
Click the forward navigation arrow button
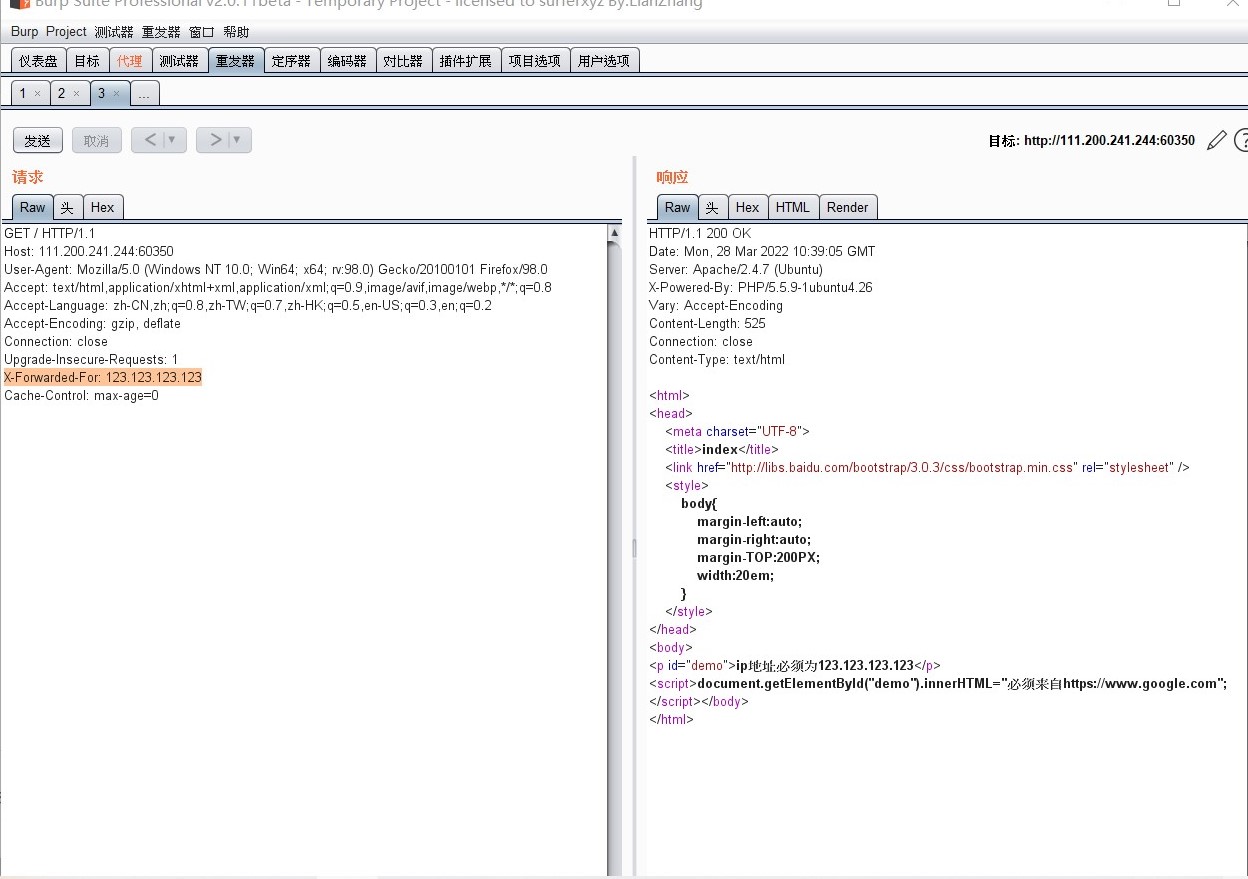coord(215,140)
